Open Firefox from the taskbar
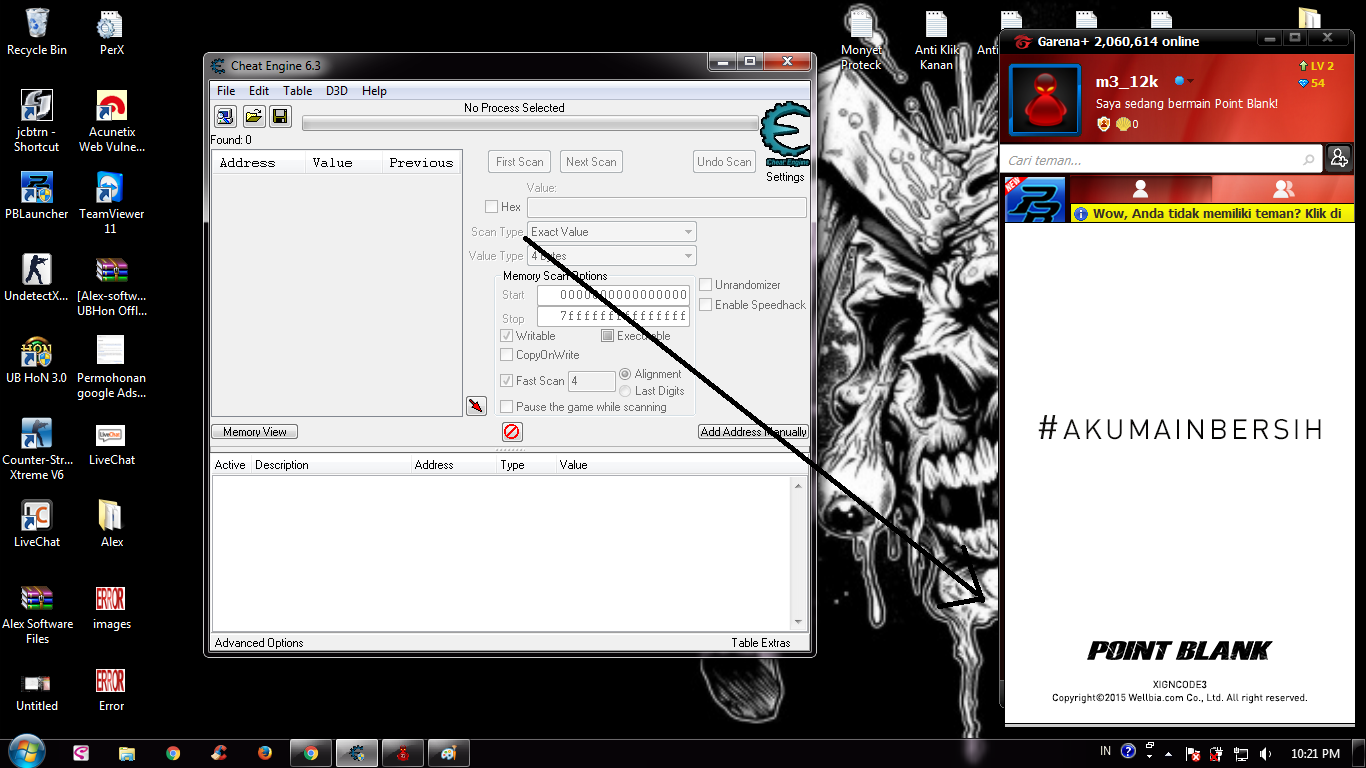The image size is (1366, 768). click(264, 753)
